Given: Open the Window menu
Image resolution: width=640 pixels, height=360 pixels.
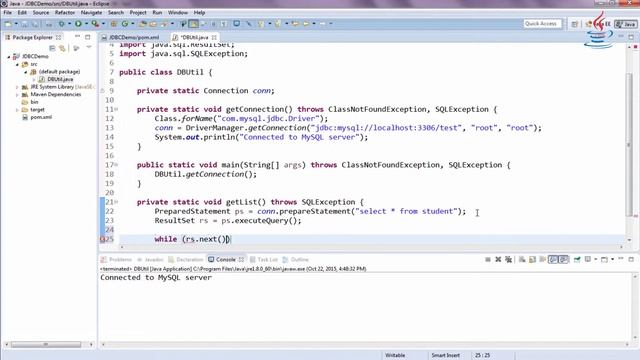Looking at the screenshot, I should pyautogui.click(x=178, y=13).
